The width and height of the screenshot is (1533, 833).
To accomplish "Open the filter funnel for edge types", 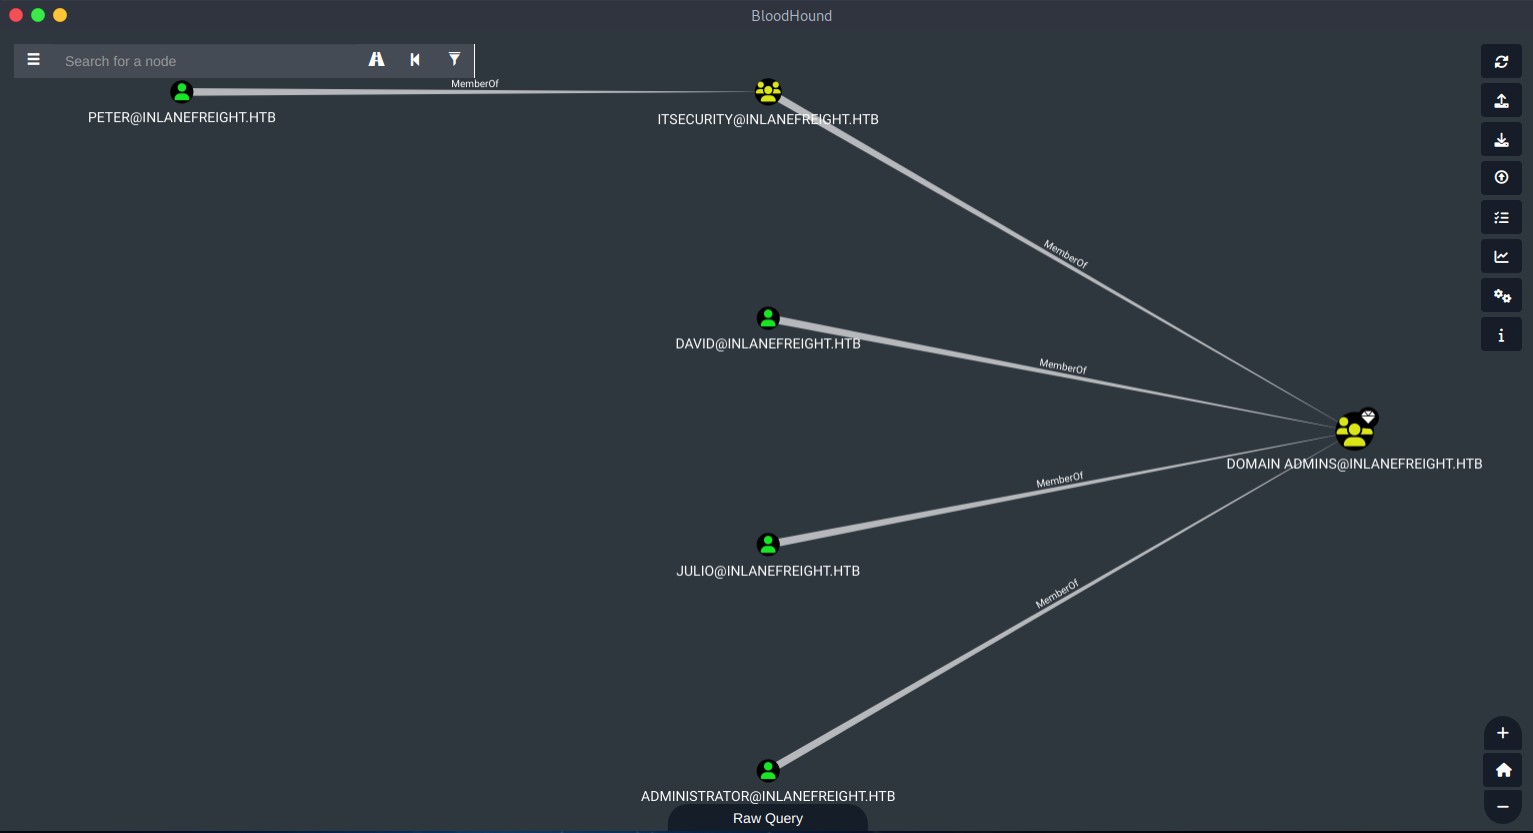I will click(454, 60).
